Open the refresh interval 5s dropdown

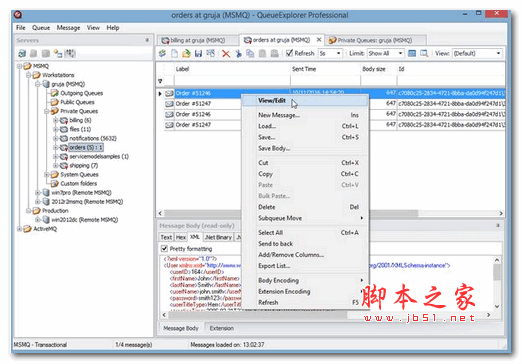339,53
